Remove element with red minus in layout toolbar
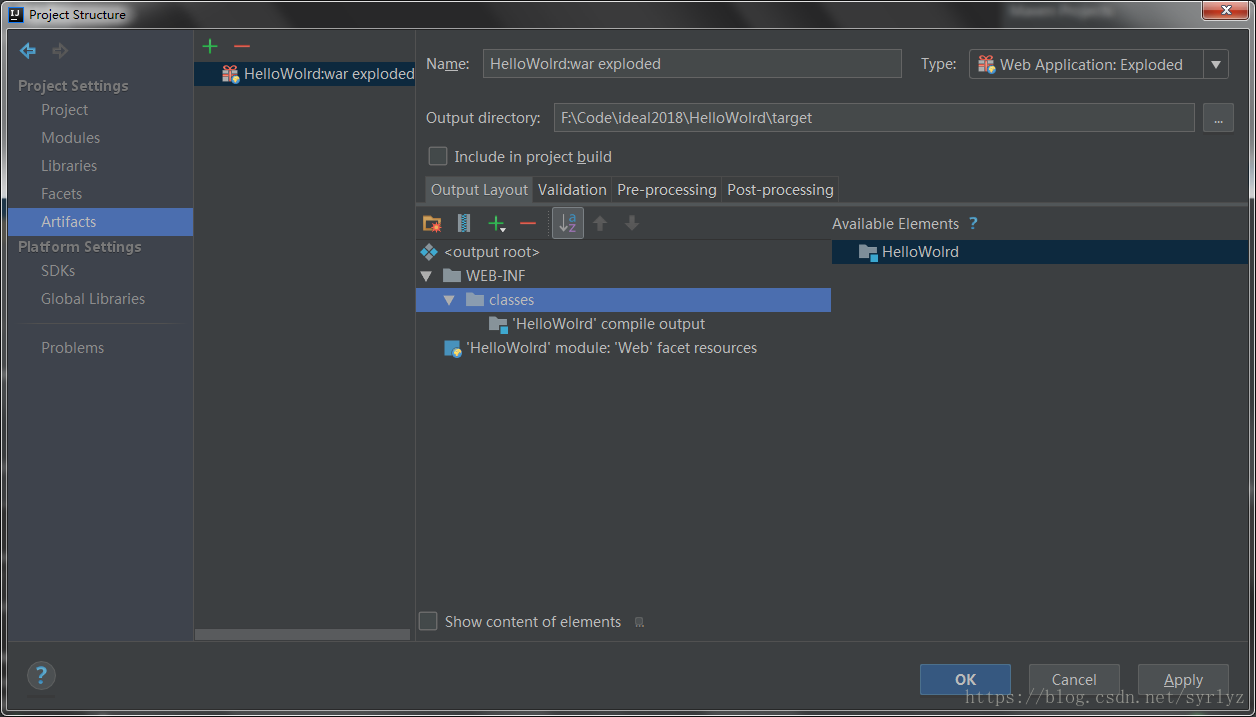Image resolution: width=1256 pixels, height=717 pixels. [528, 223]
